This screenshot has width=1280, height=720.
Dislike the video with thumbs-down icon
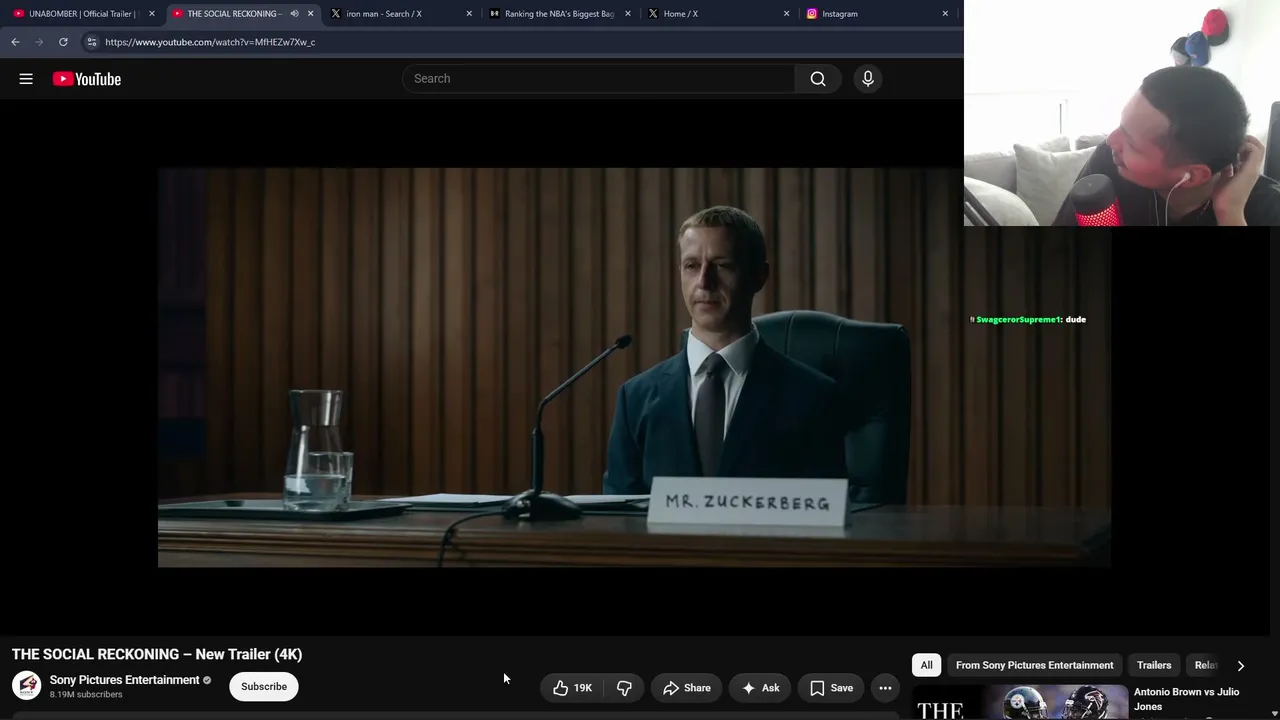624,688
